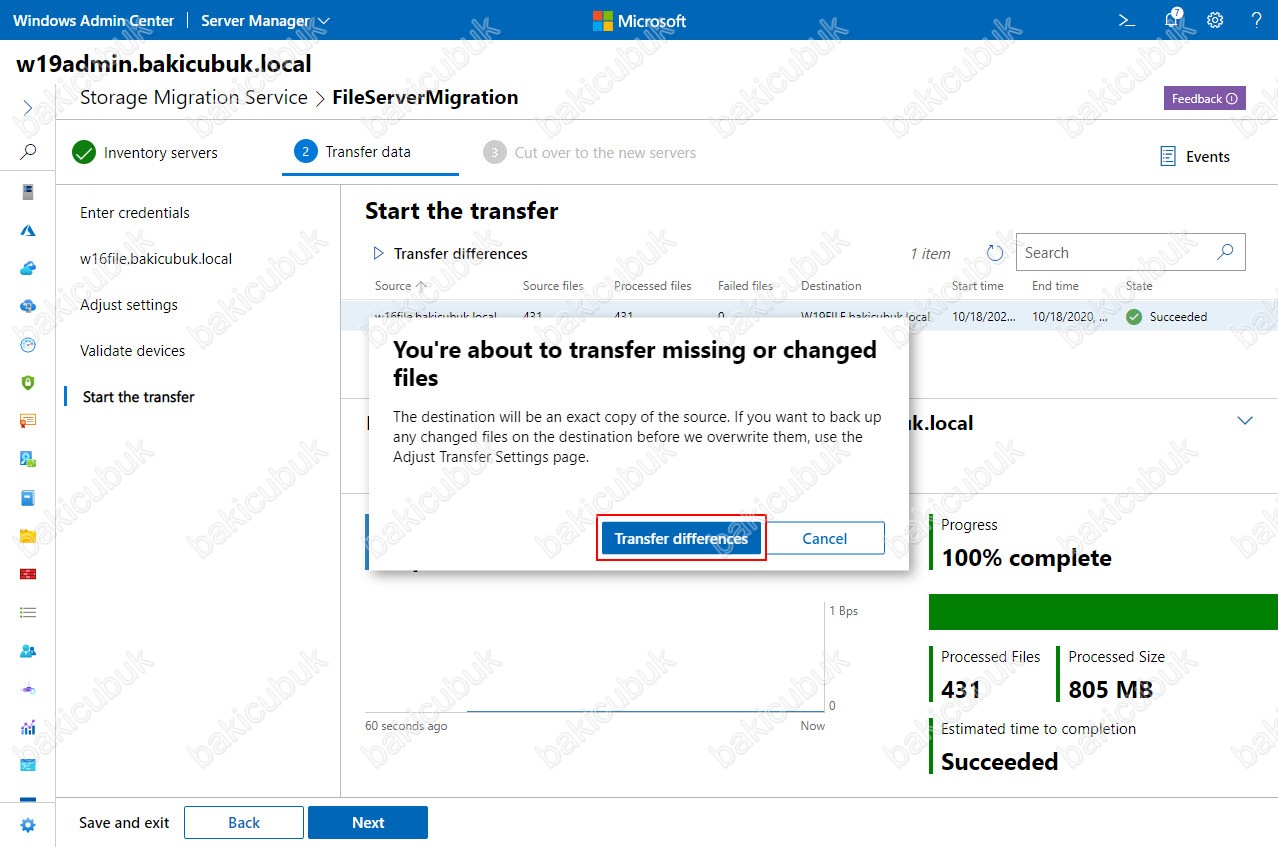Open the Certificates tool icon

pyautogui.click(x=28, y=421)
